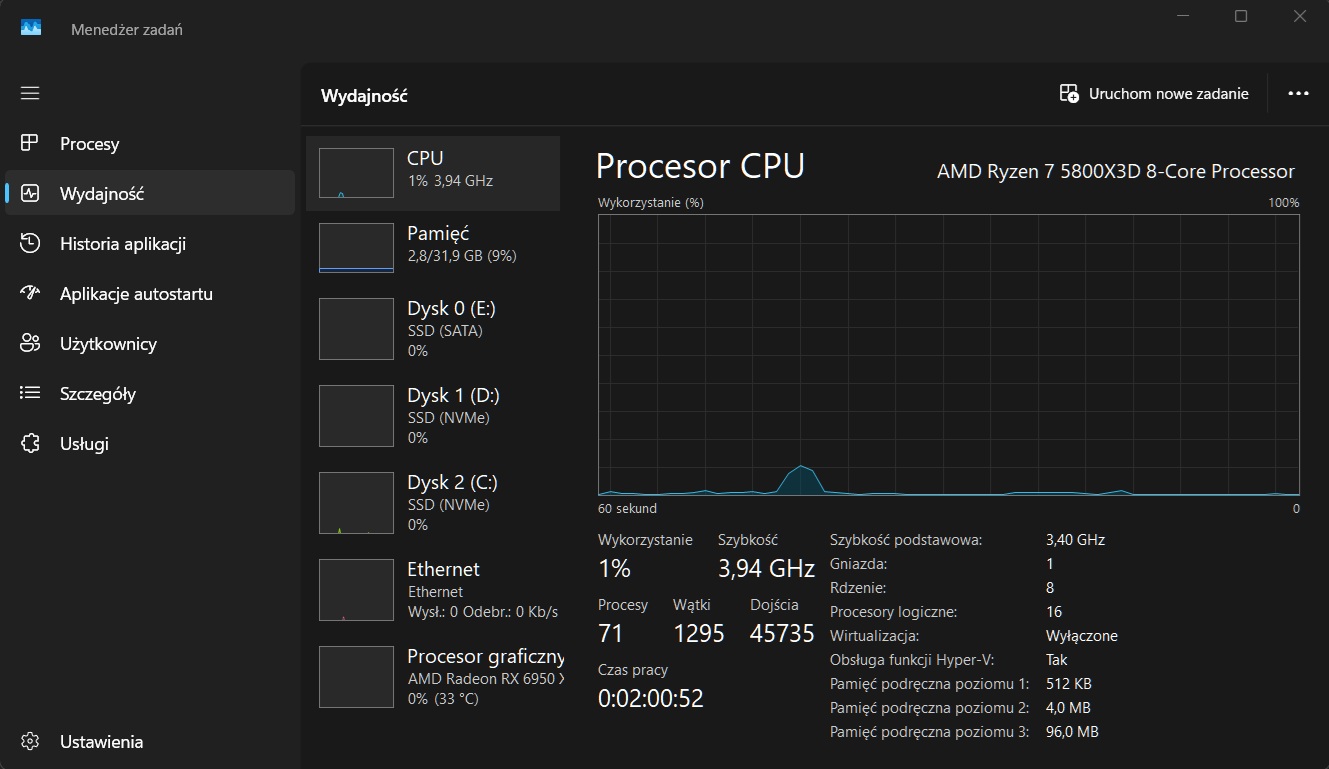Open Historia aplikacji page

pyautogui.click(x=150, y=243)
